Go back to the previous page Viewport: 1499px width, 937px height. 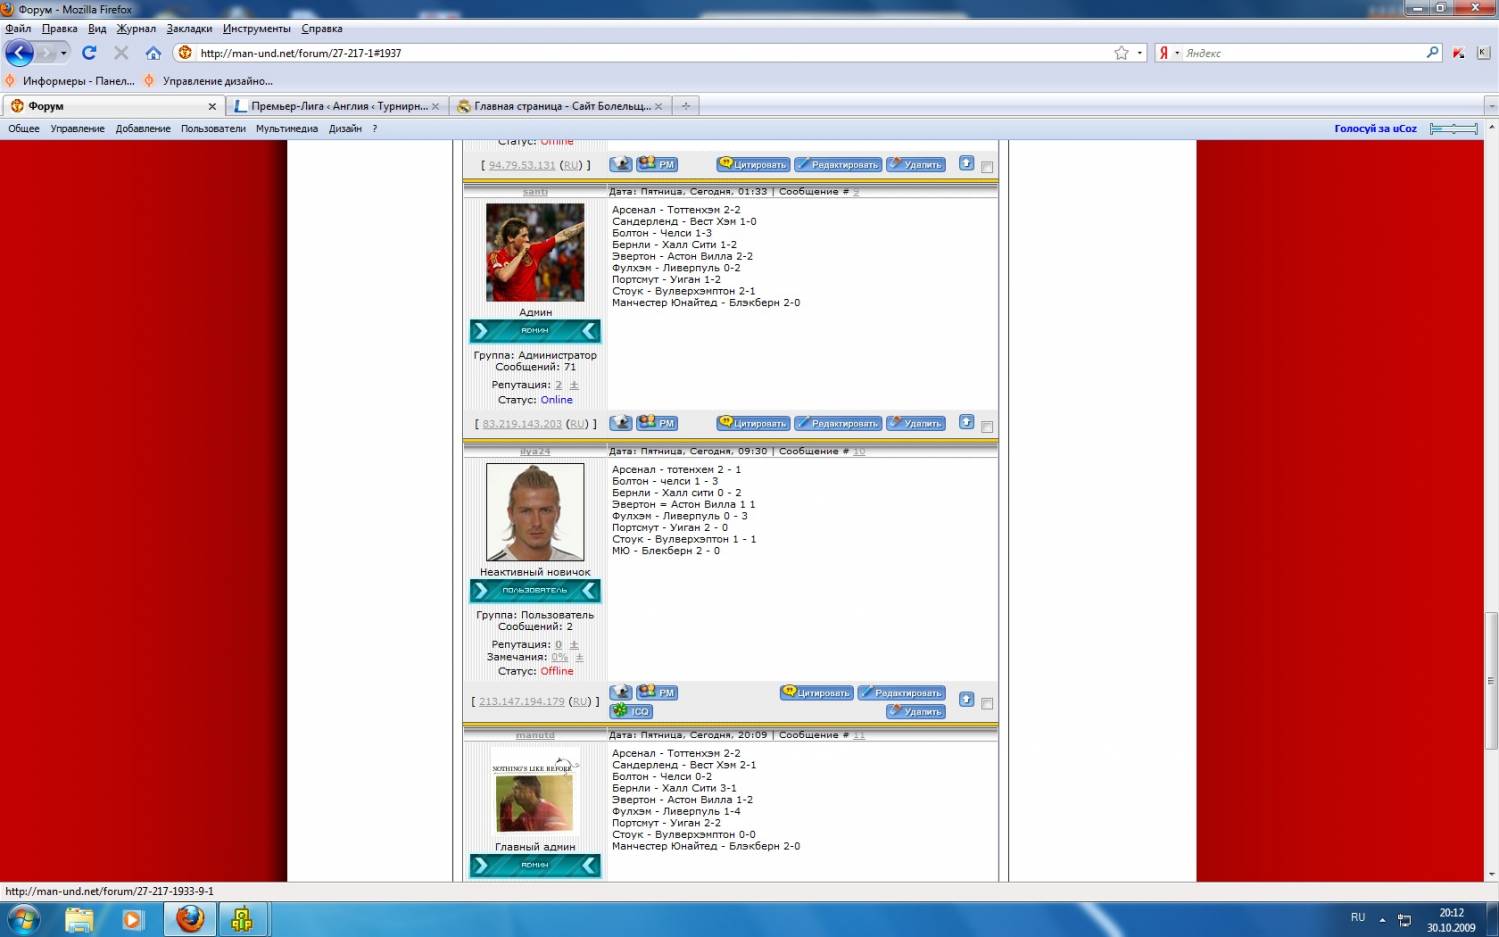point(20,53)
